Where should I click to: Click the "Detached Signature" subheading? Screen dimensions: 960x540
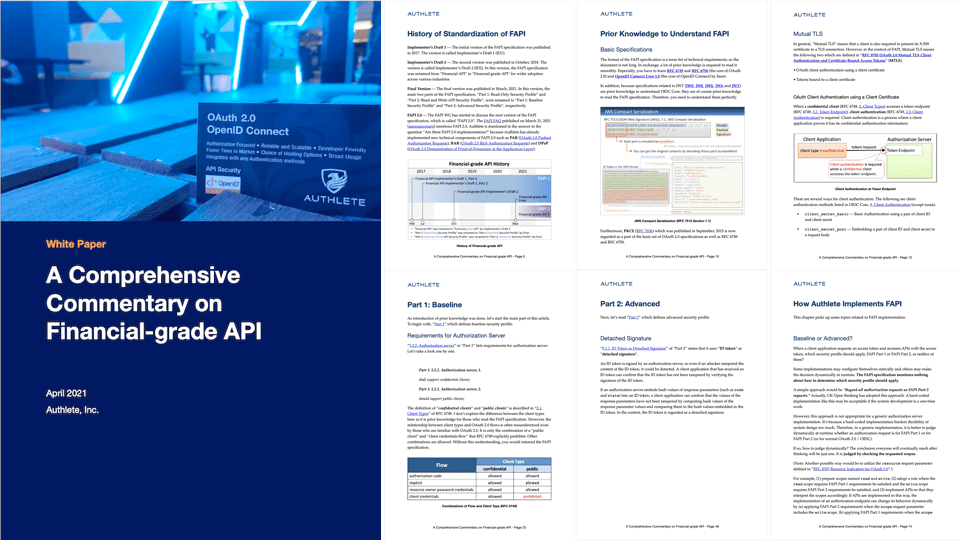[626, 338]
